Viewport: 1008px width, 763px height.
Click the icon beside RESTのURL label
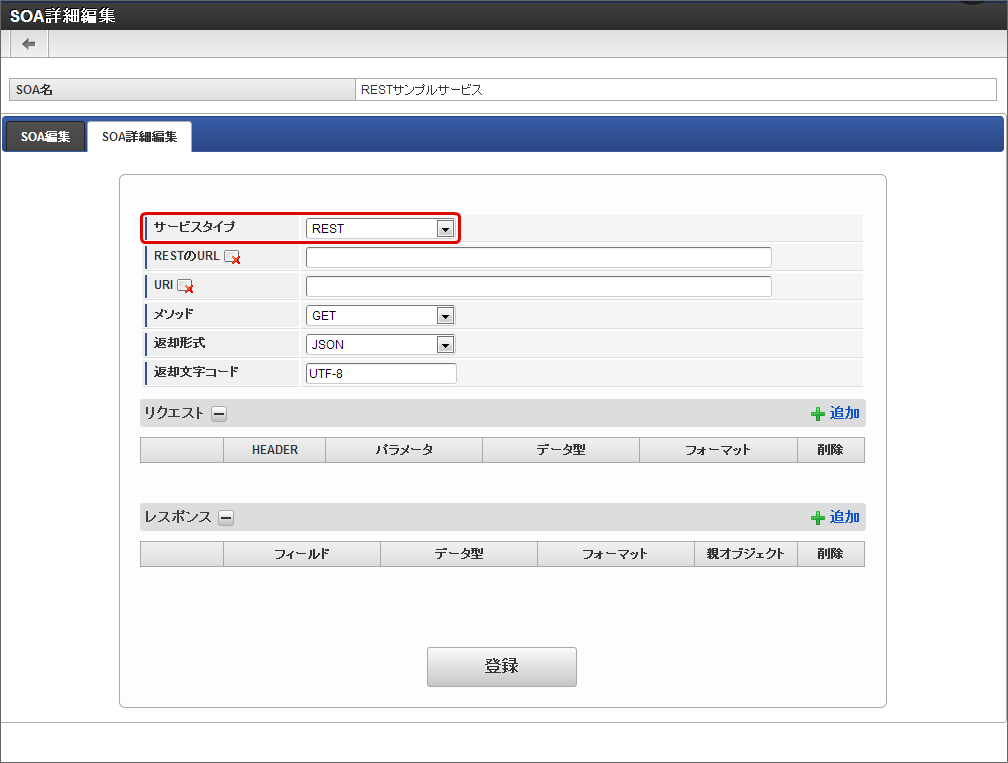(232, 257)
